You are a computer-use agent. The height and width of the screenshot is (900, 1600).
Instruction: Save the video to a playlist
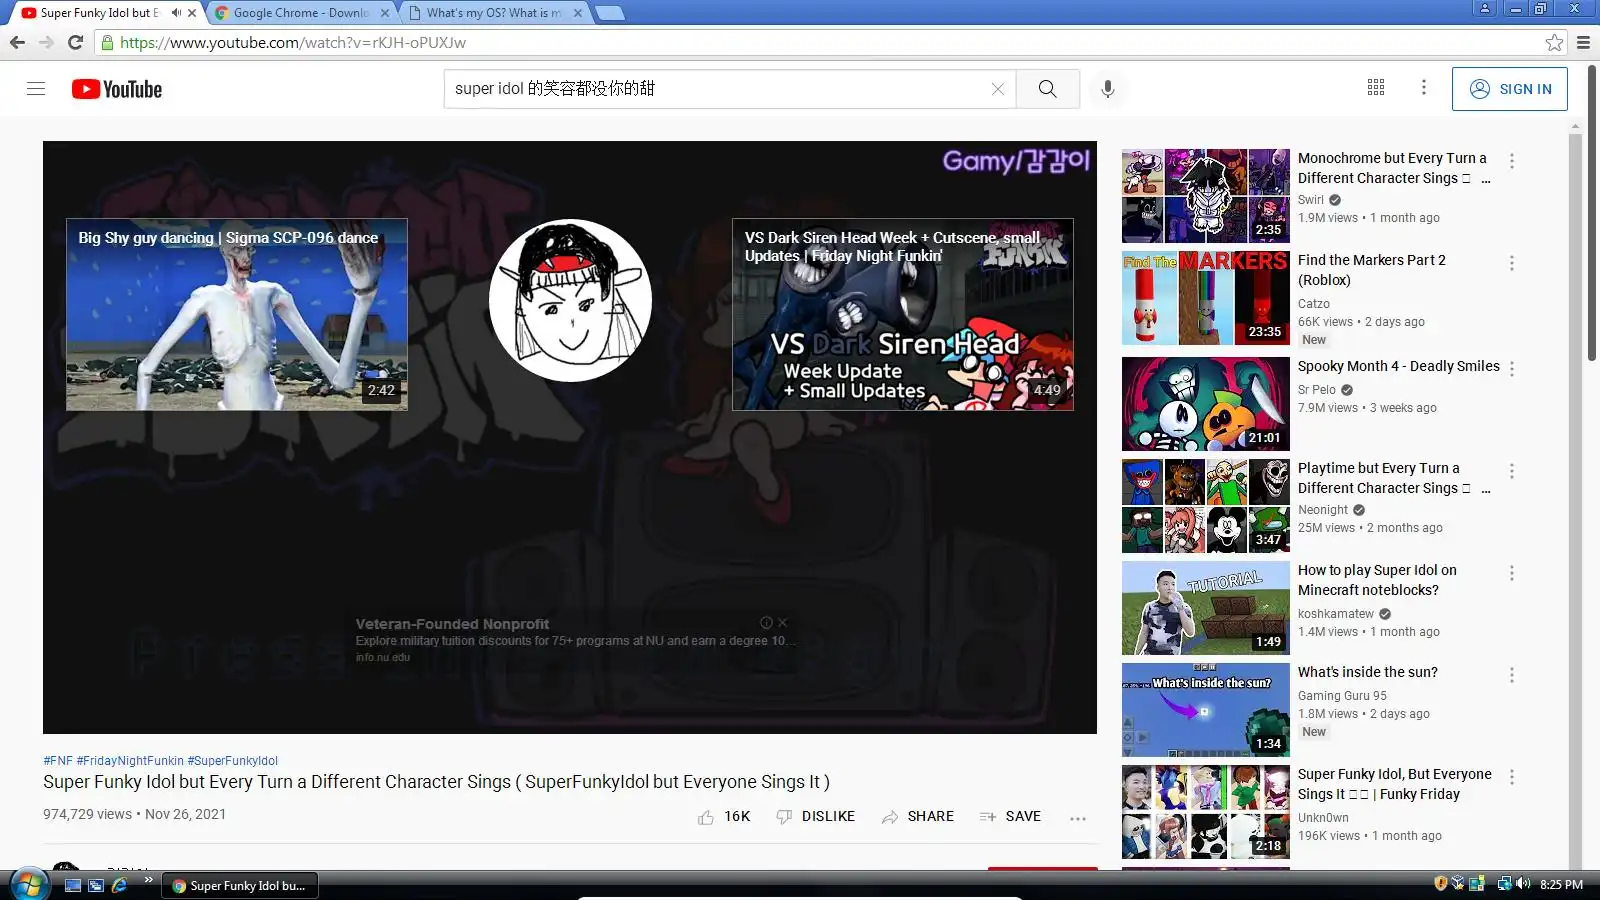point(1011,817)
